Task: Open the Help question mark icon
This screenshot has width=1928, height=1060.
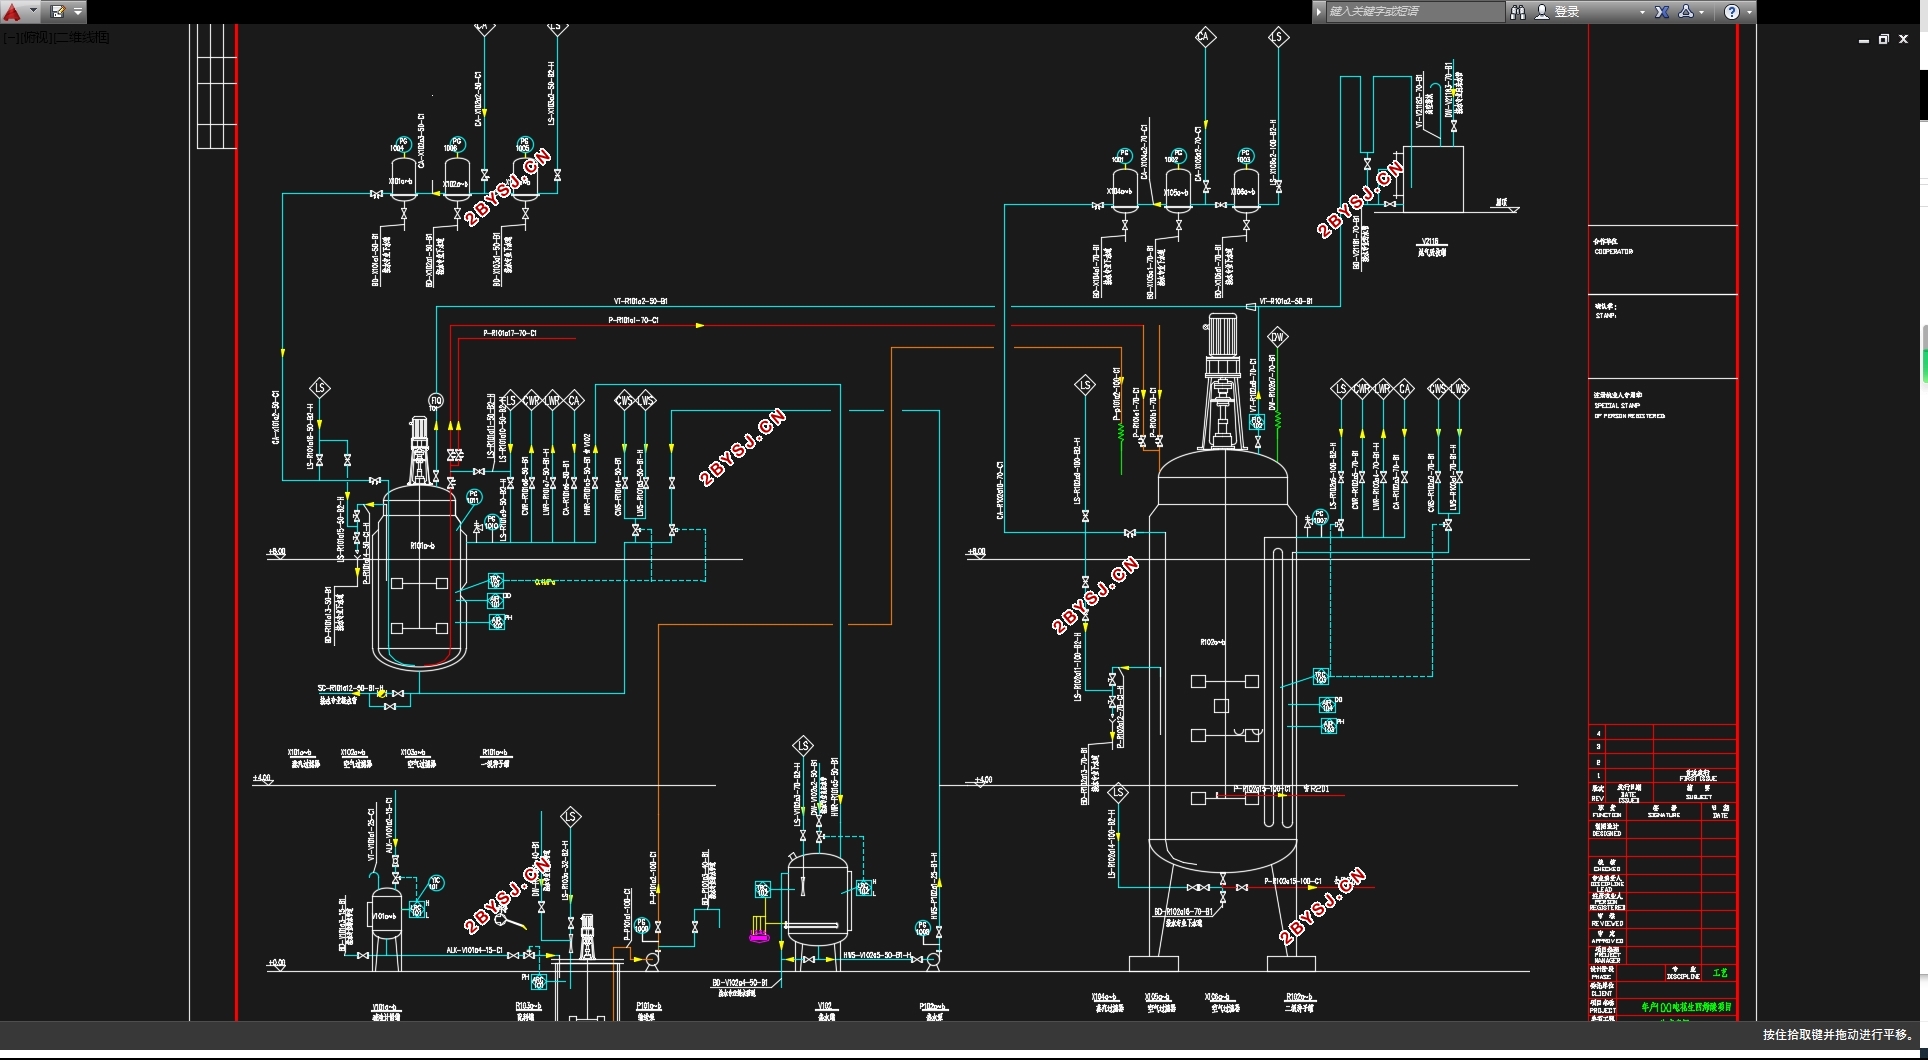Action: click(1732, 12)
